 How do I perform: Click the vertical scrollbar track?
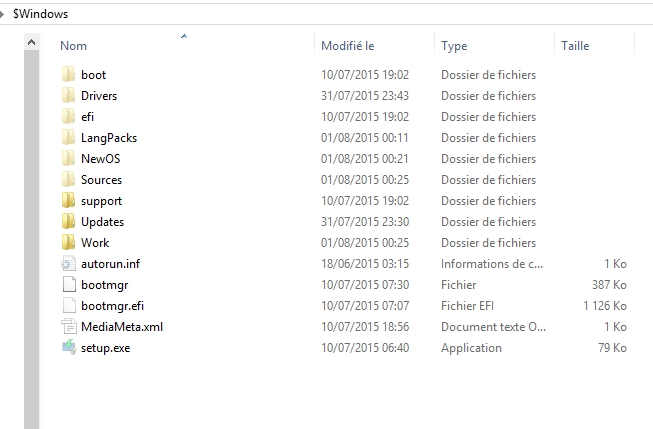(x=31, y=239)
